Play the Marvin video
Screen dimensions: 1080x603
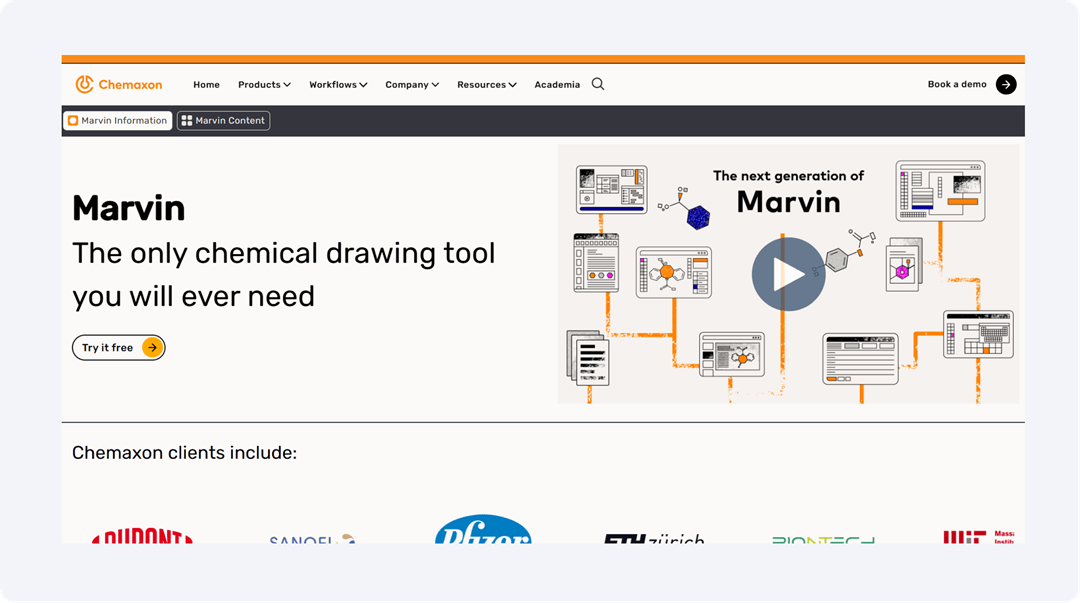pos(788,274)
